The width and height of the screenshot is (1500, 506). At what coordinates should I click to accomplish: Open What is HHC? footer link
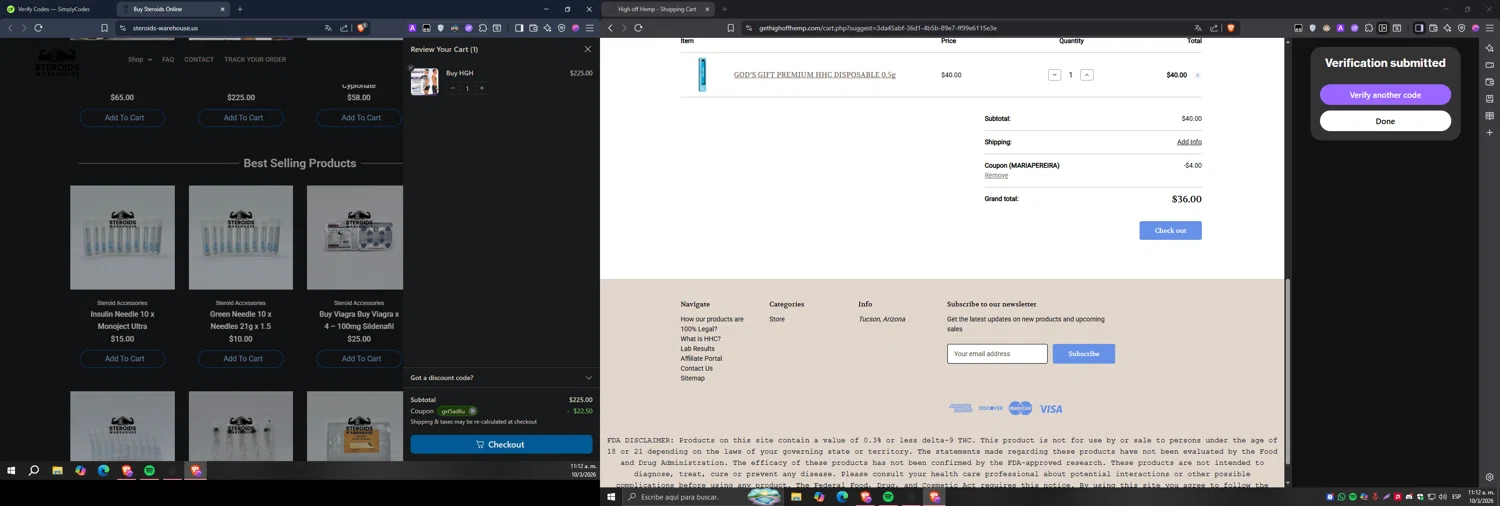(700, 339)
